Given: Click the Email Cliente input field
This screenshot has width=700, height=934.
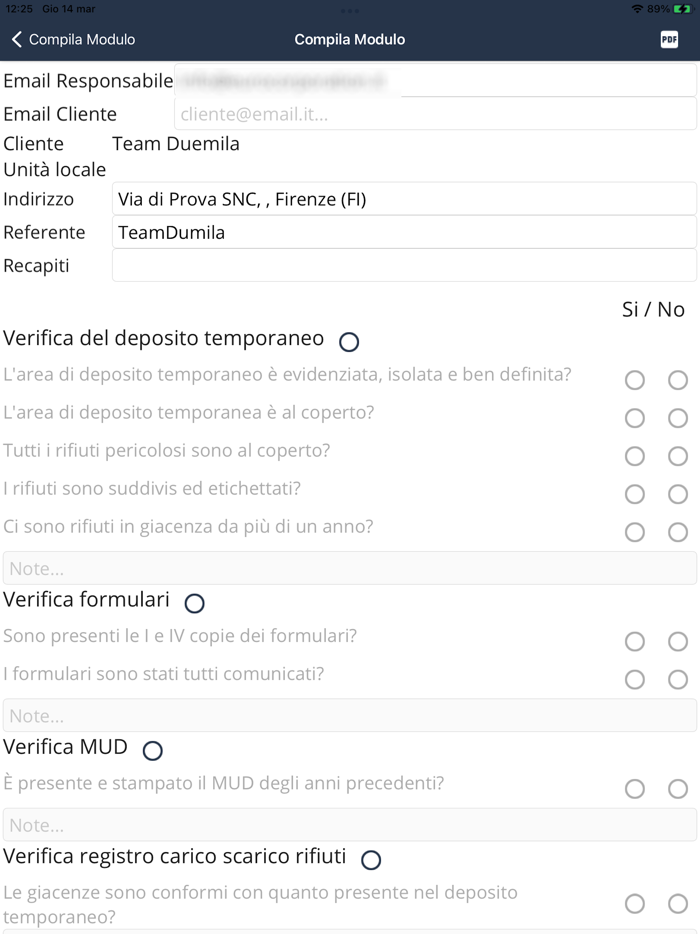Looking at the screenshot, I should pos(435,113).
